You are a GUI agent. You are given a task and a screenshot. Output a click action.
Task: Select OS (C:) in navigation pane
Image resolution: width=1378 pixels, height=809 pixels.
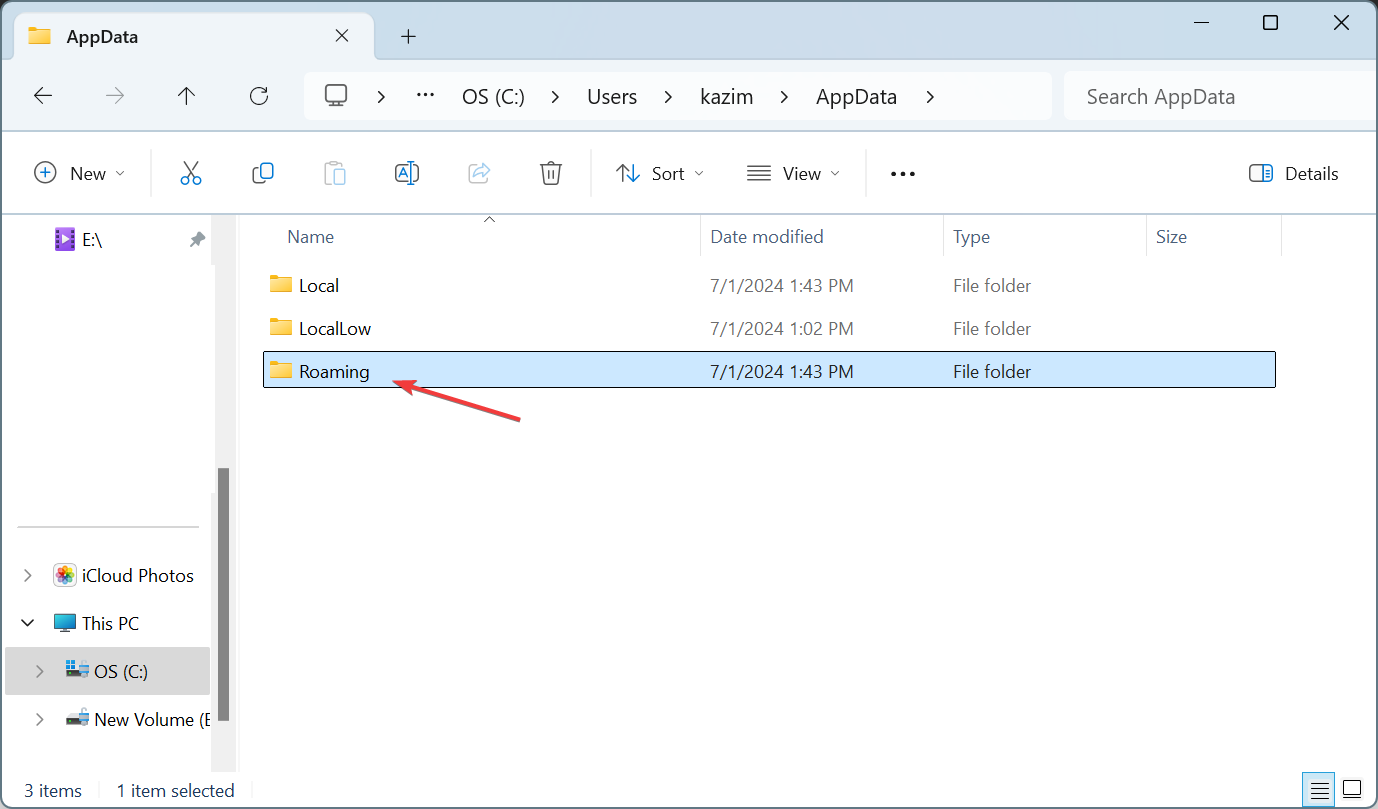(x=107, y=671)
